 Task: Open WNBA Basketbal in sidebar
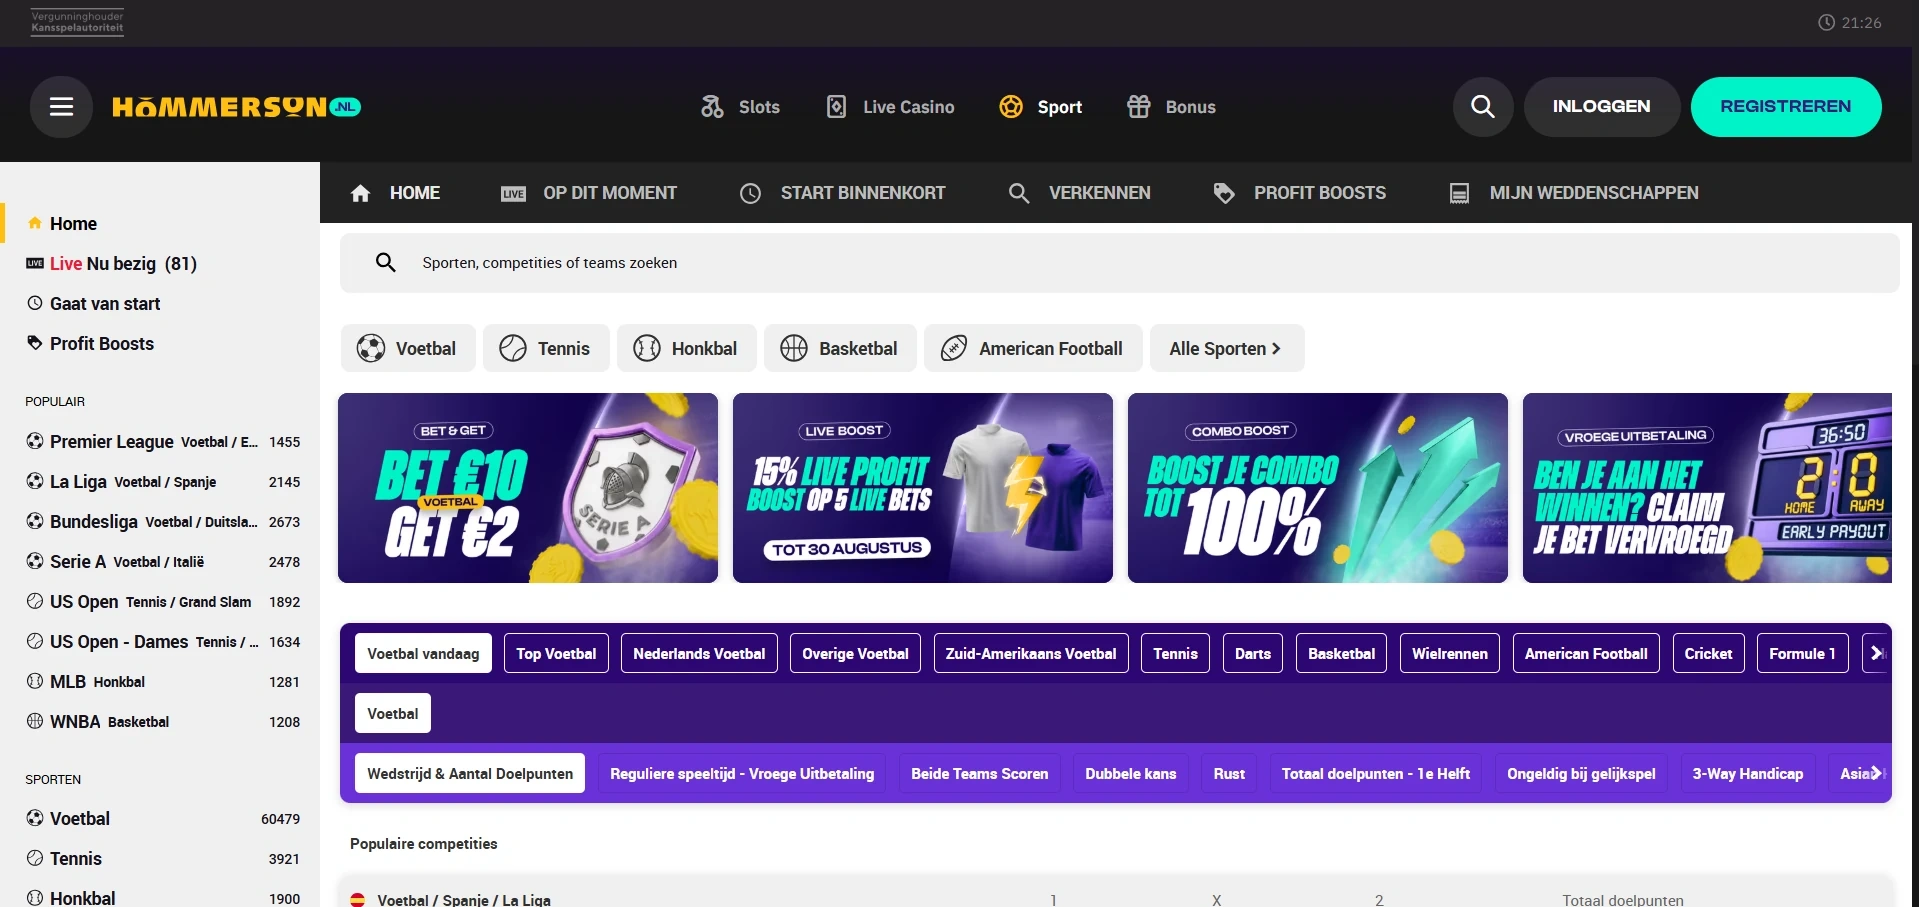pos(160,721)
